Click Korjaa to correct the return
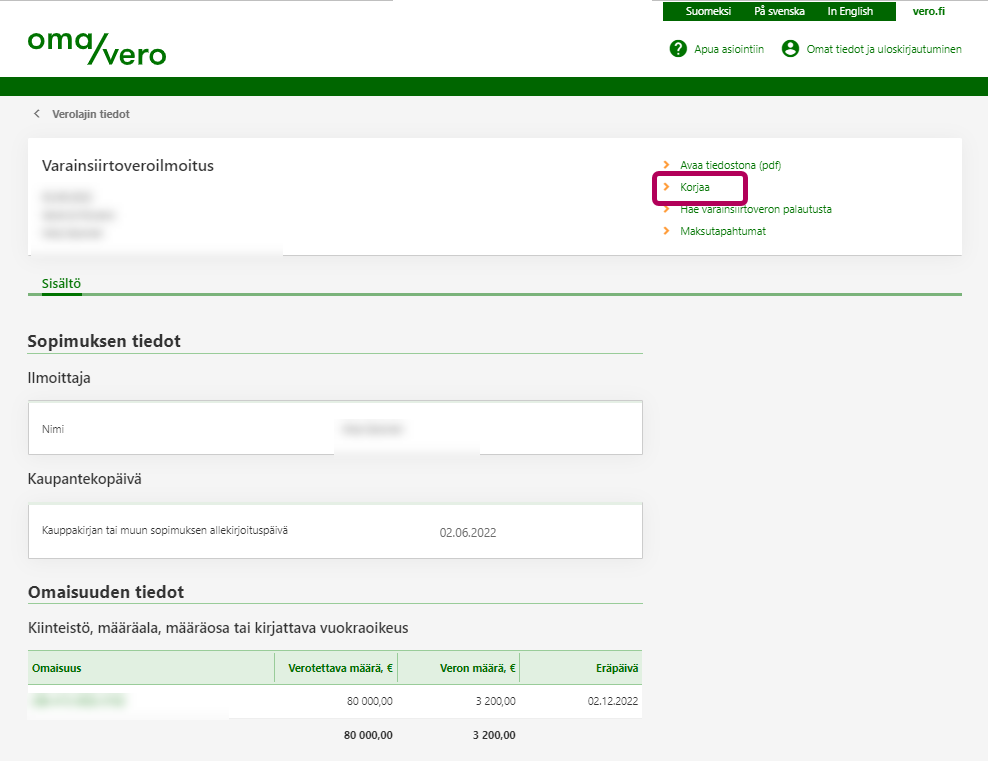This screenshot has height=761, width=988. pyautogui.click(x=695, y=187)
